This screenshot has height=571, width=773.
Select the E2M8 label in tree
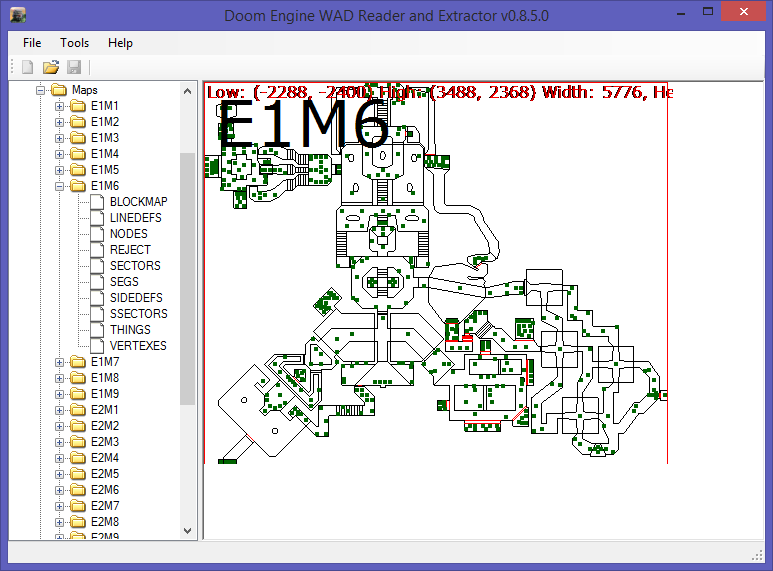coord(105,522)
